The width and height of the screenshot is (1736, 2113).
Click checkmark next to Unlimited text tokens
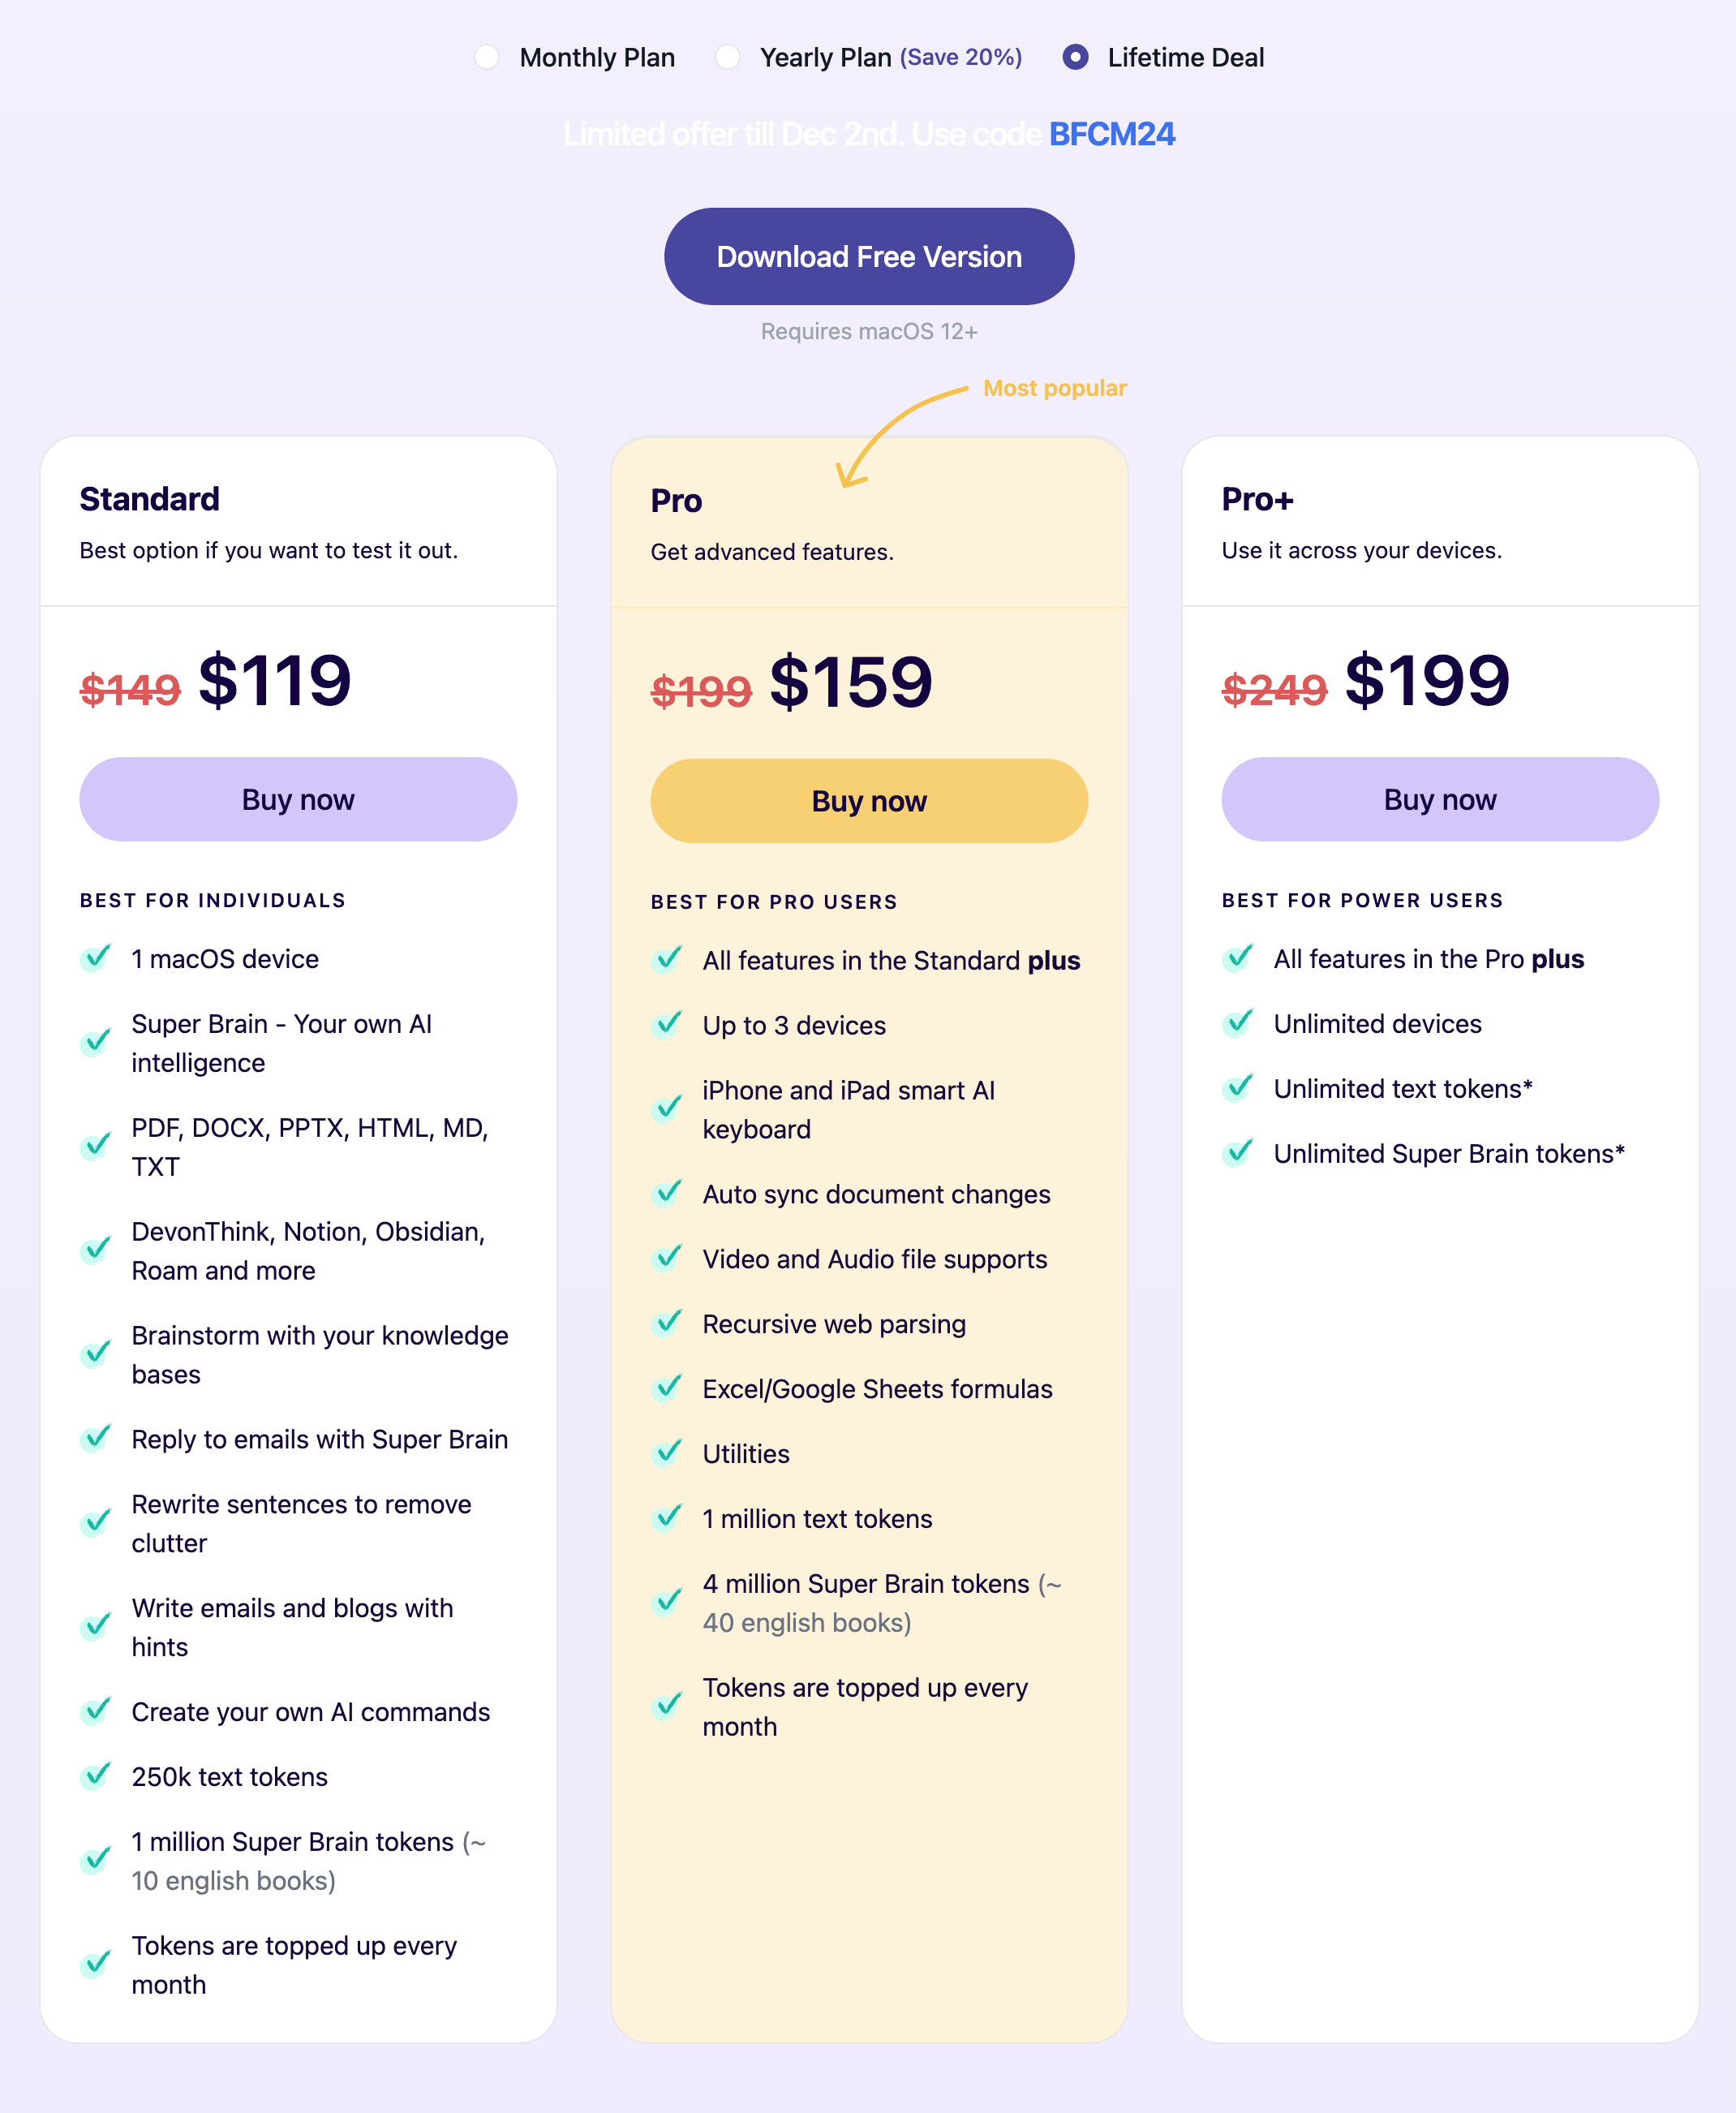[x=1238, y=1088]
